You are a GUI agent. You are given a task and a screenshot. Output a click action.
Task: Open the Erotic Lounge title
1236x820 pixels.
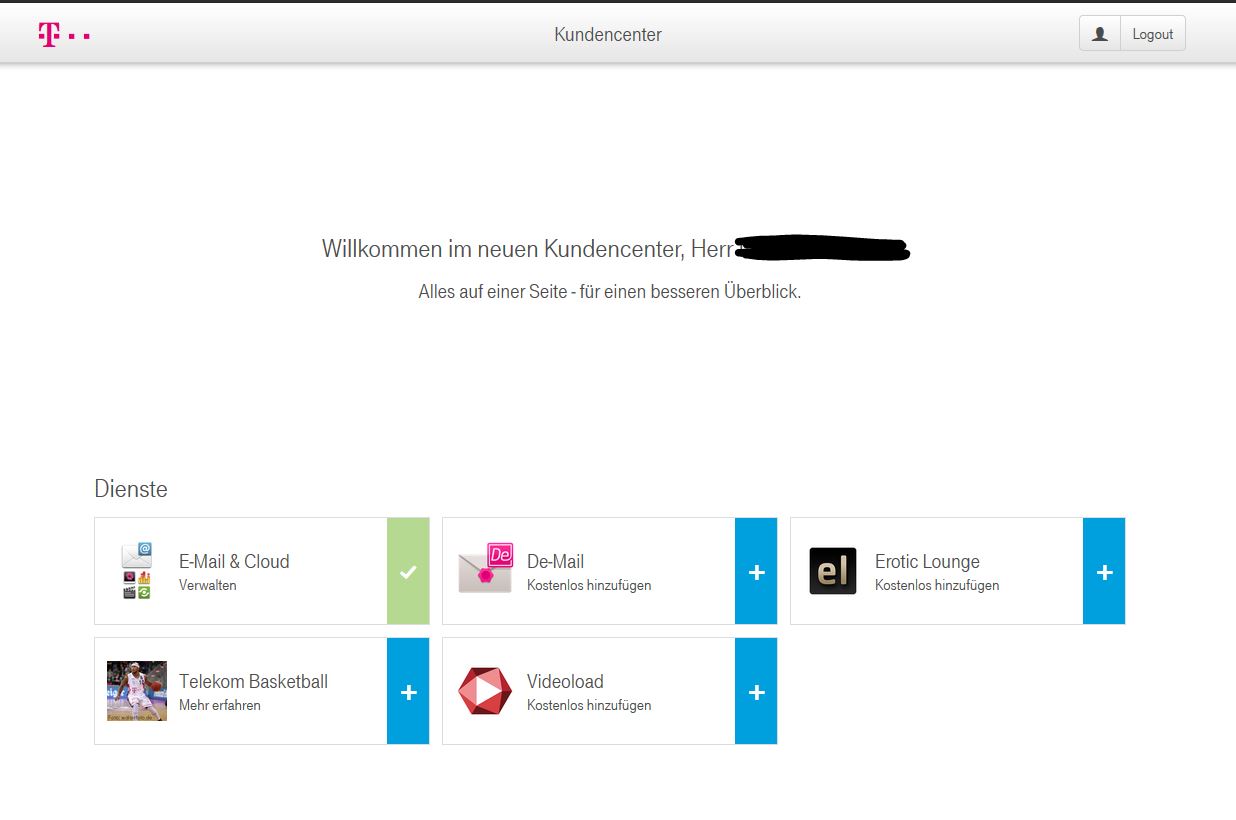click(x=927, y=562)
